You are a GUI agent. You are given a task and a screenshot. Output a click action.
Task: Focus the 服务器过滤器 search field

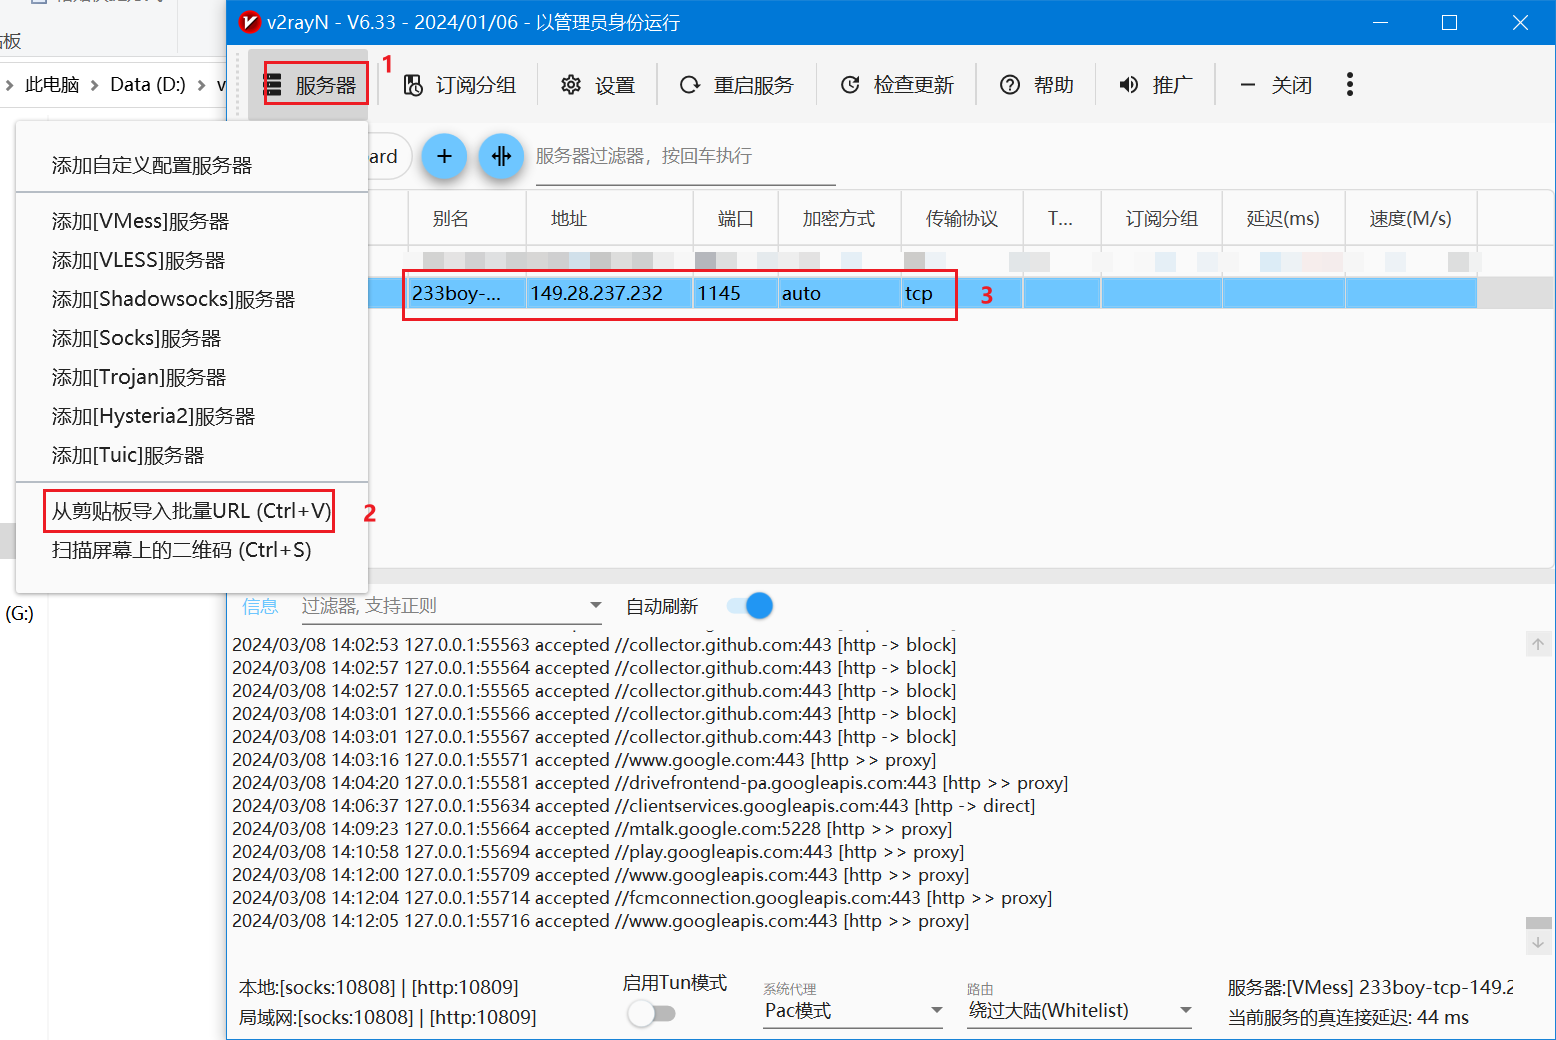(685, 157)
